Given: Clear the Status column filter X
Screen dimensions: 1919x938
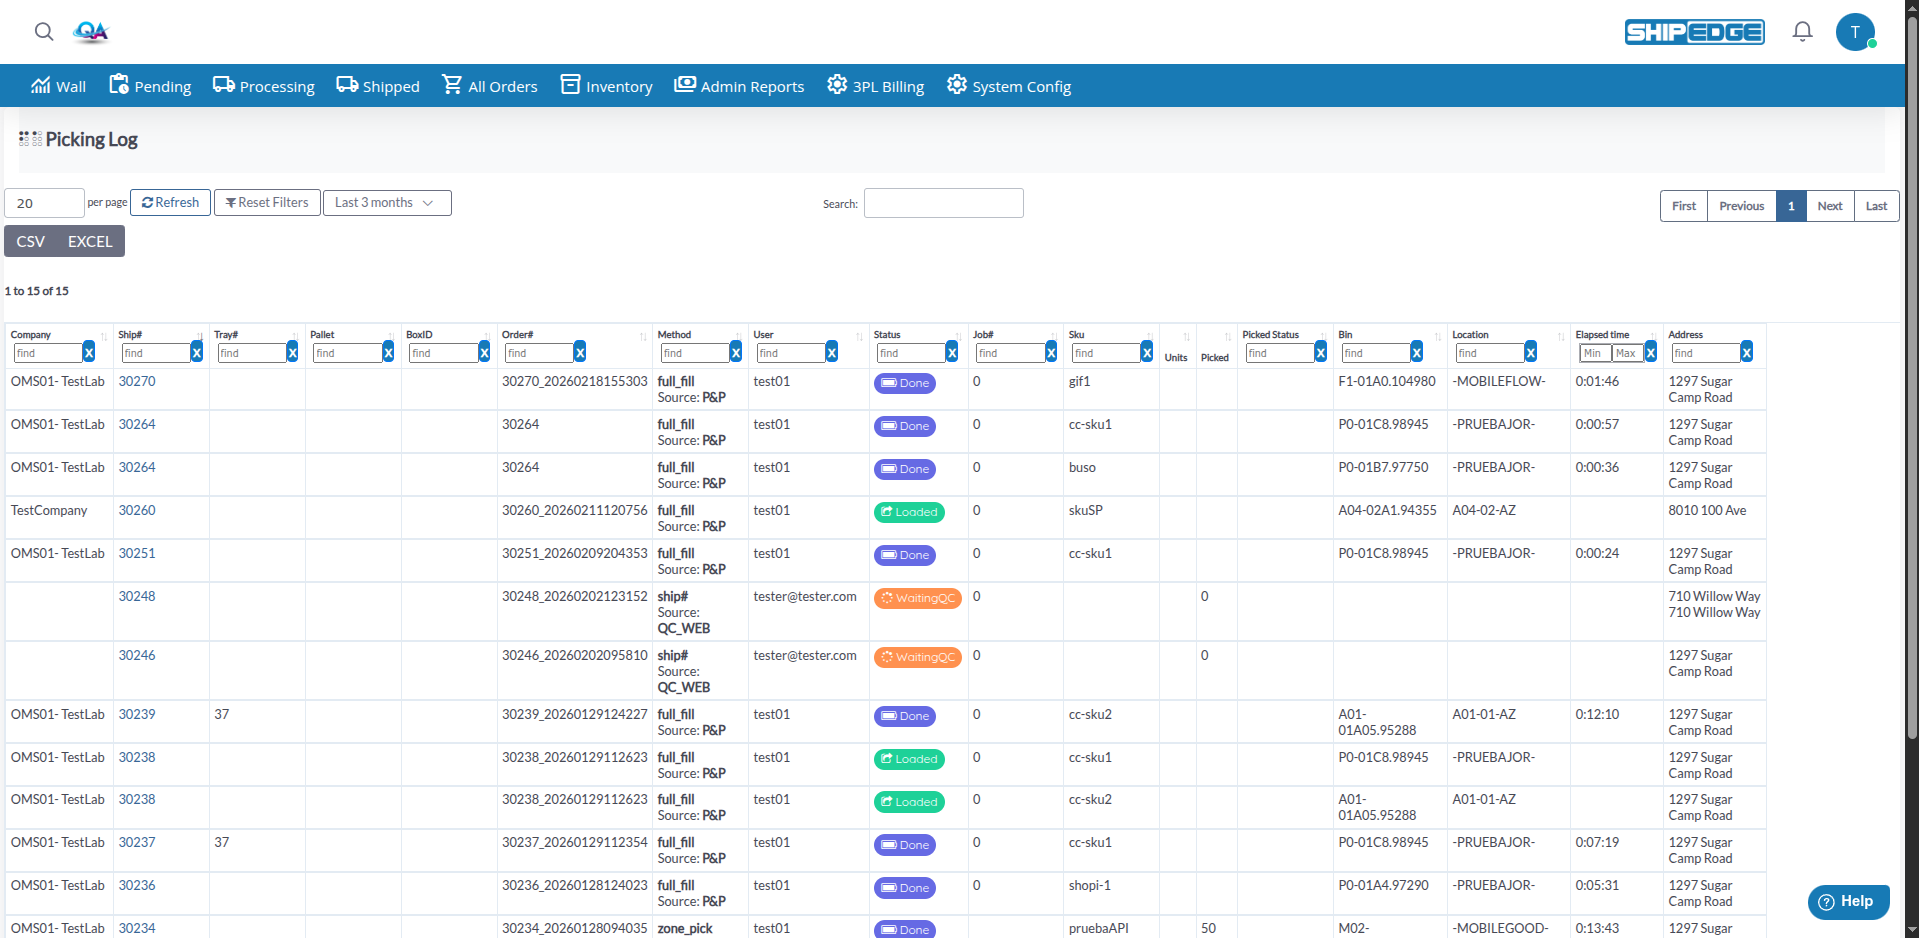Looking at the screenshot, I should 952,353.
